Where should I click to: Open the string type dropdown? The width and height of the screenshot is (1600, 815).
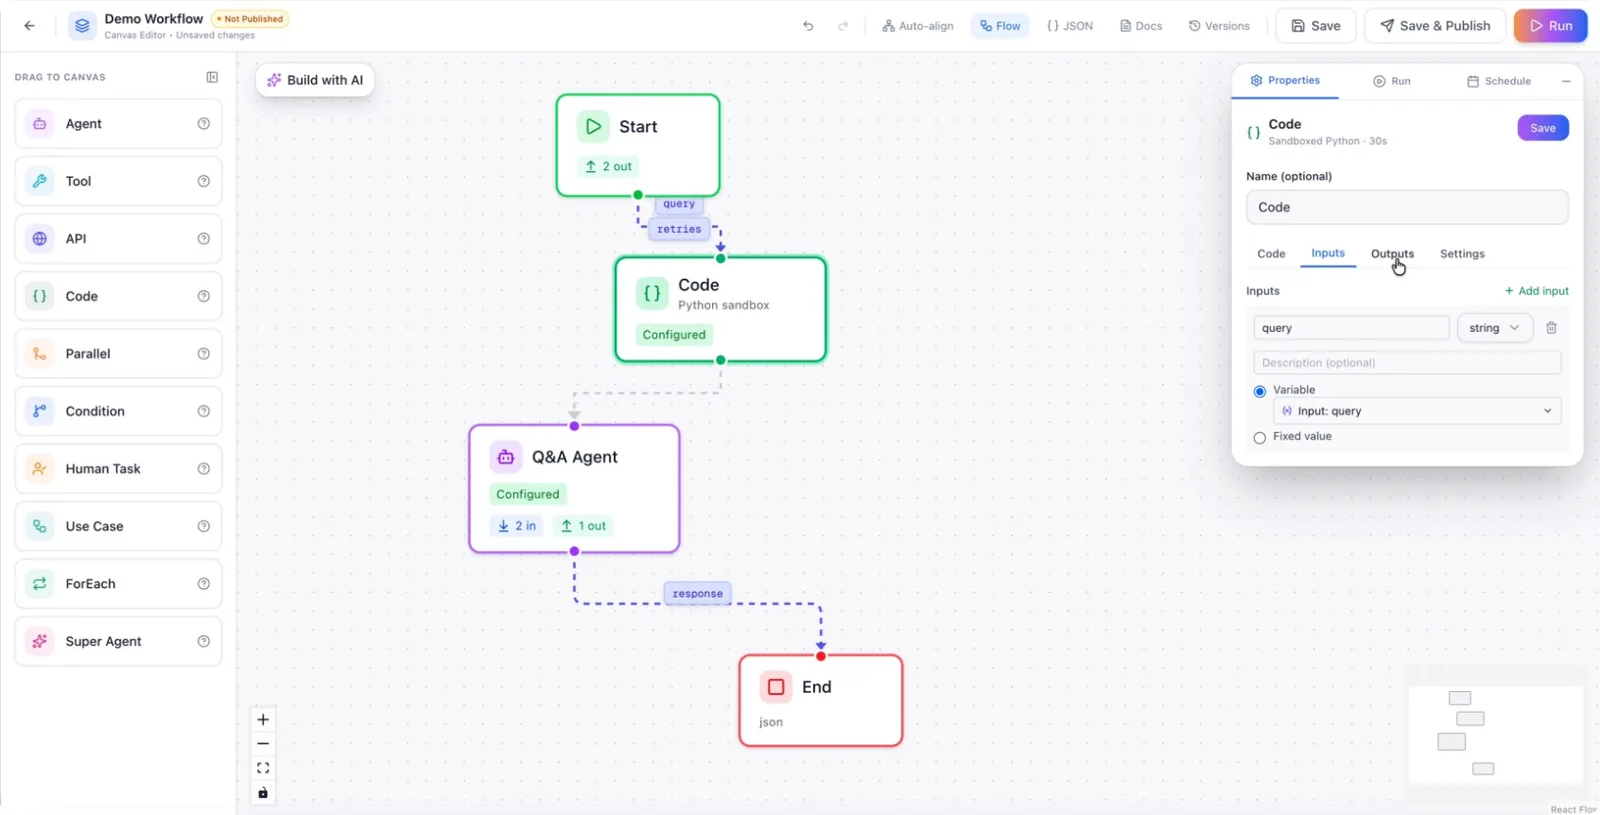[x=1495, y=328]
